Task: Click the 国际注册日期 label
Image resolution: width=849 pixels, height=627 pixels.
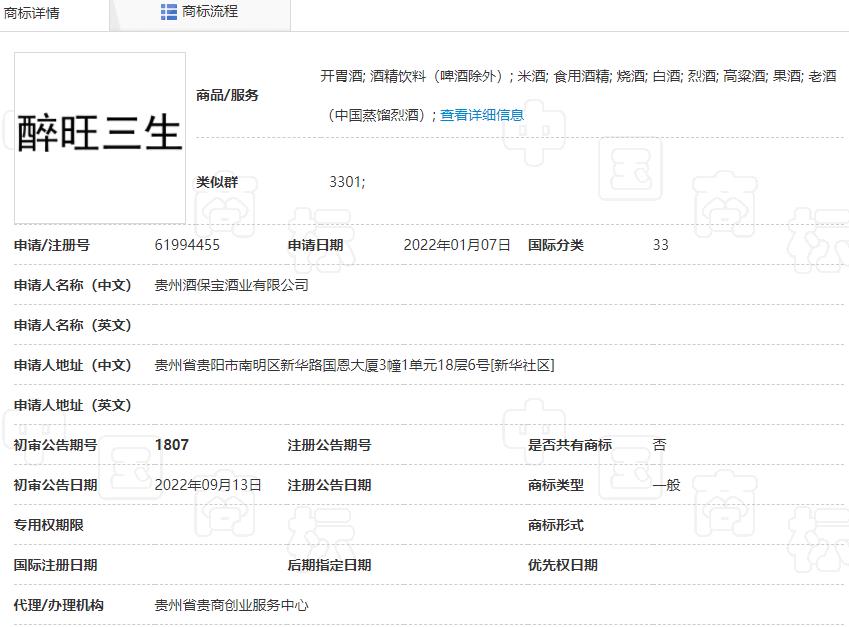Action: tap(56, 565)
